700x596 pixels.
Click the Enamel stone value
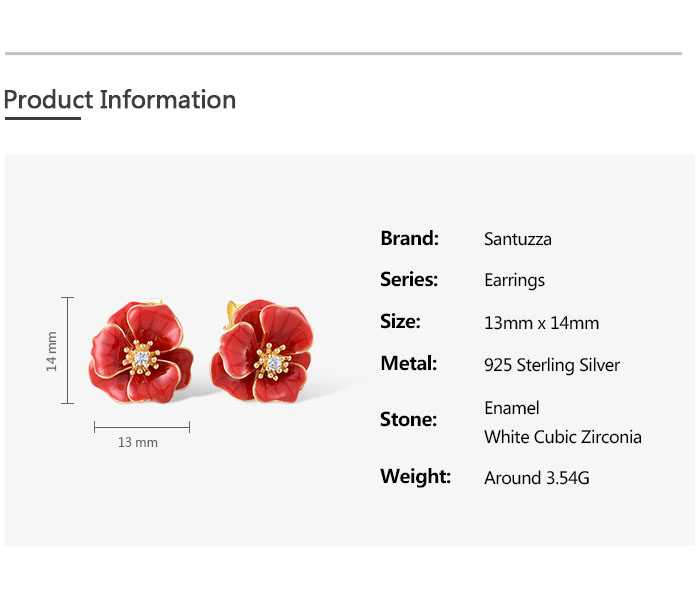pos(511,407)
